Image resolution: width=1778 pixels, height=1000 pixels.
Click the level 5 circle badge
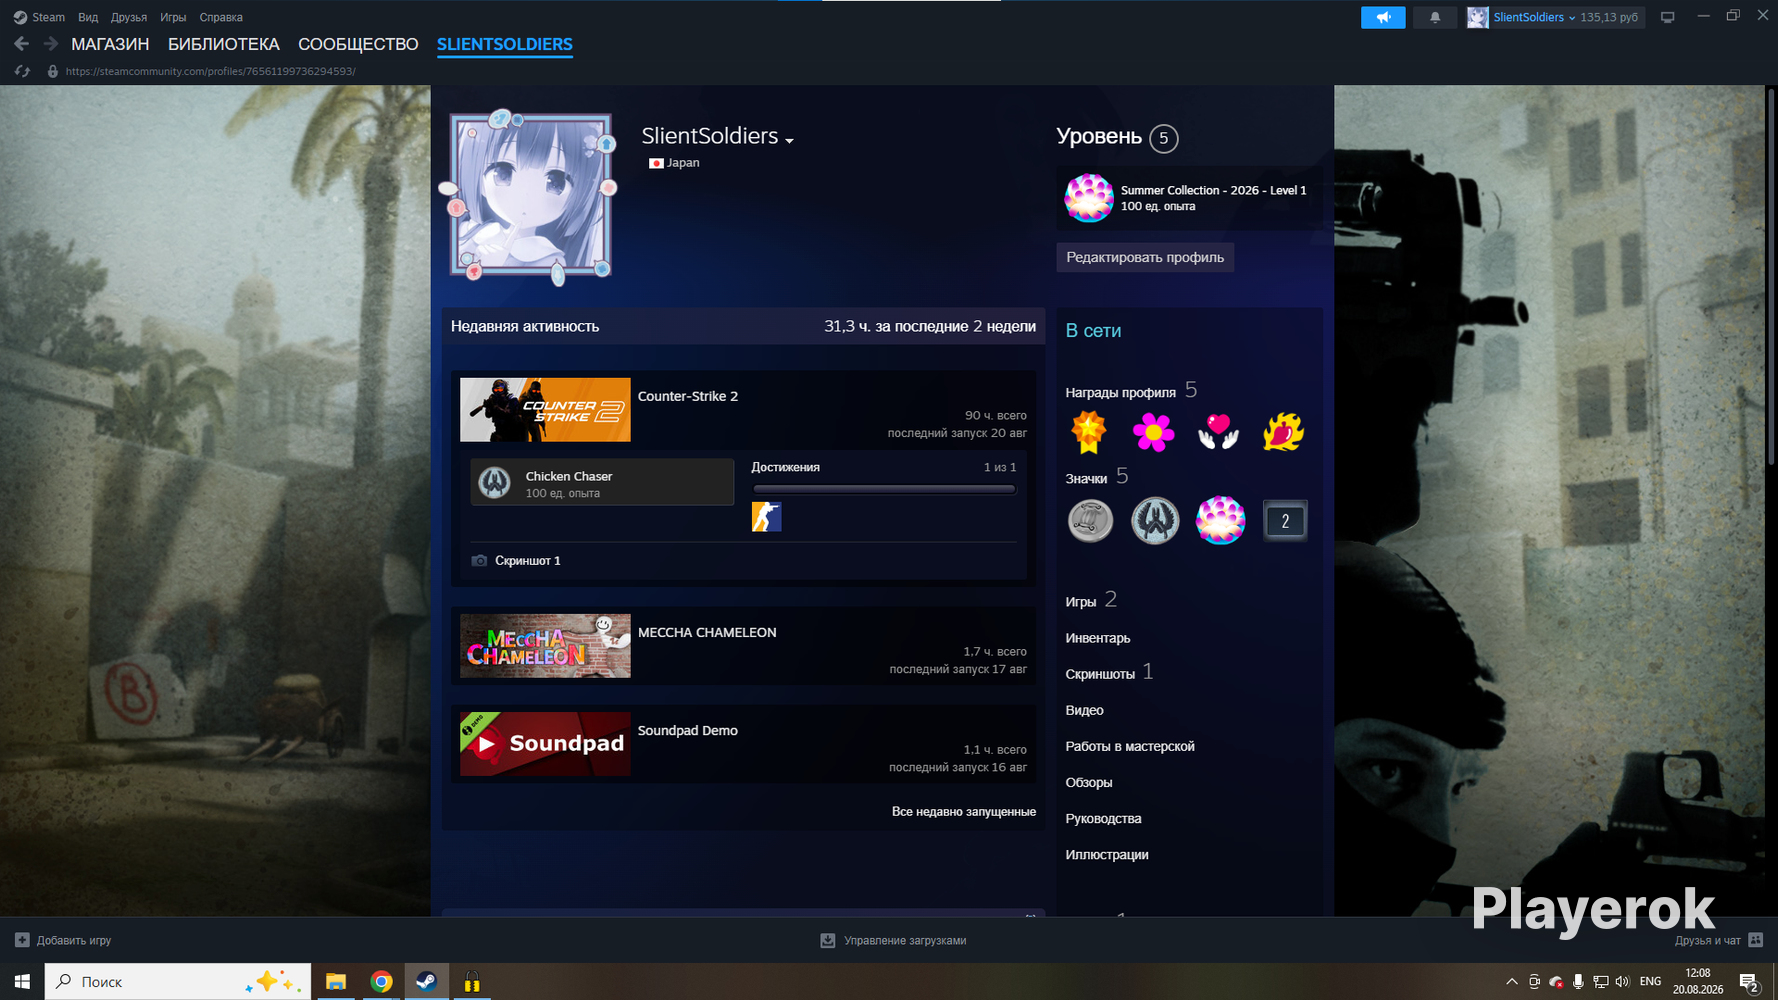pyautogui.click(x=1163, y=138)
